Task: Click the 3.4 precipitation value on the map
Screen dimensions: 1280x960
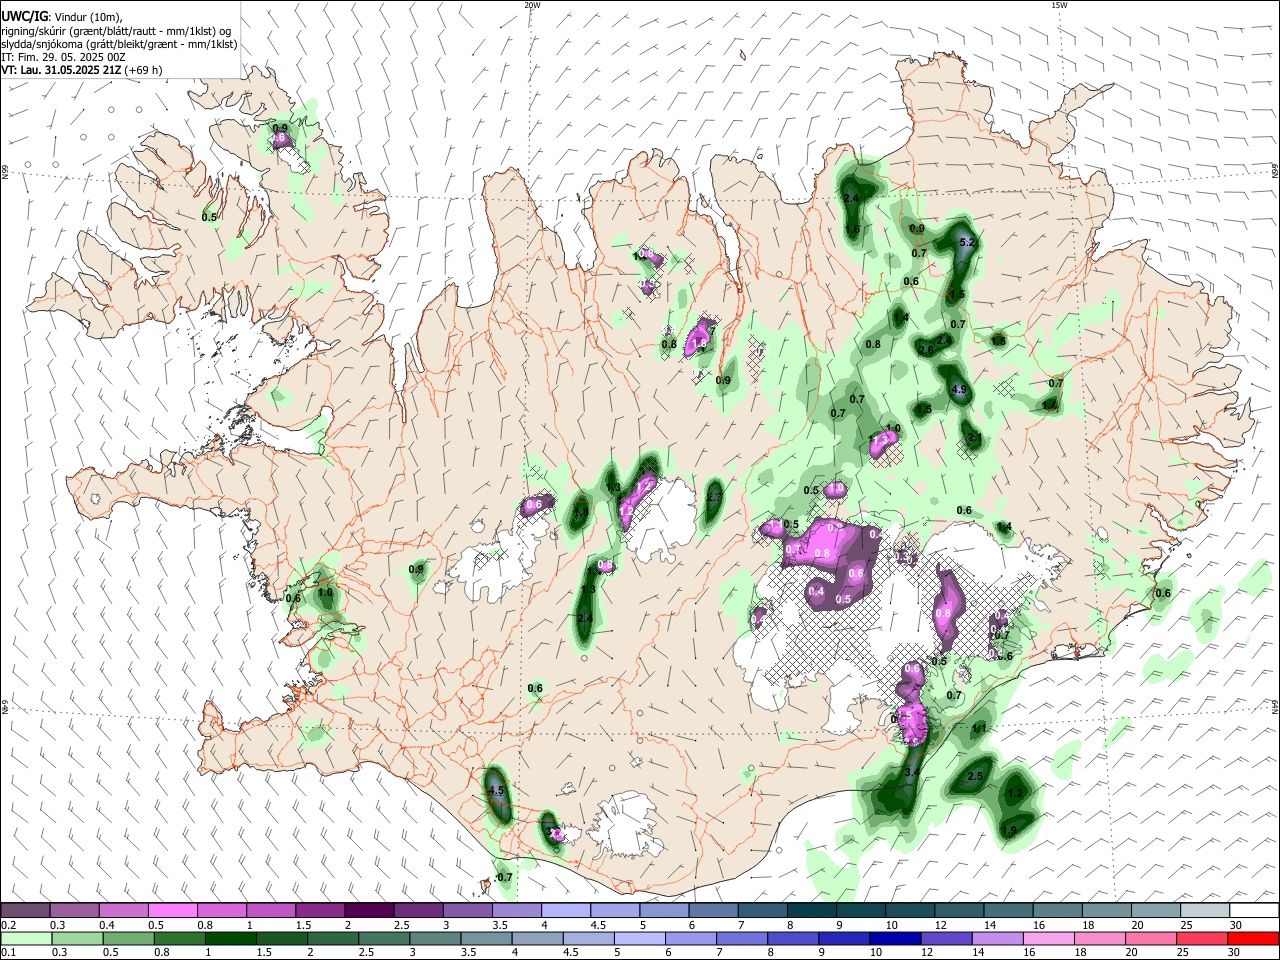Action: [x=911, y=773]
